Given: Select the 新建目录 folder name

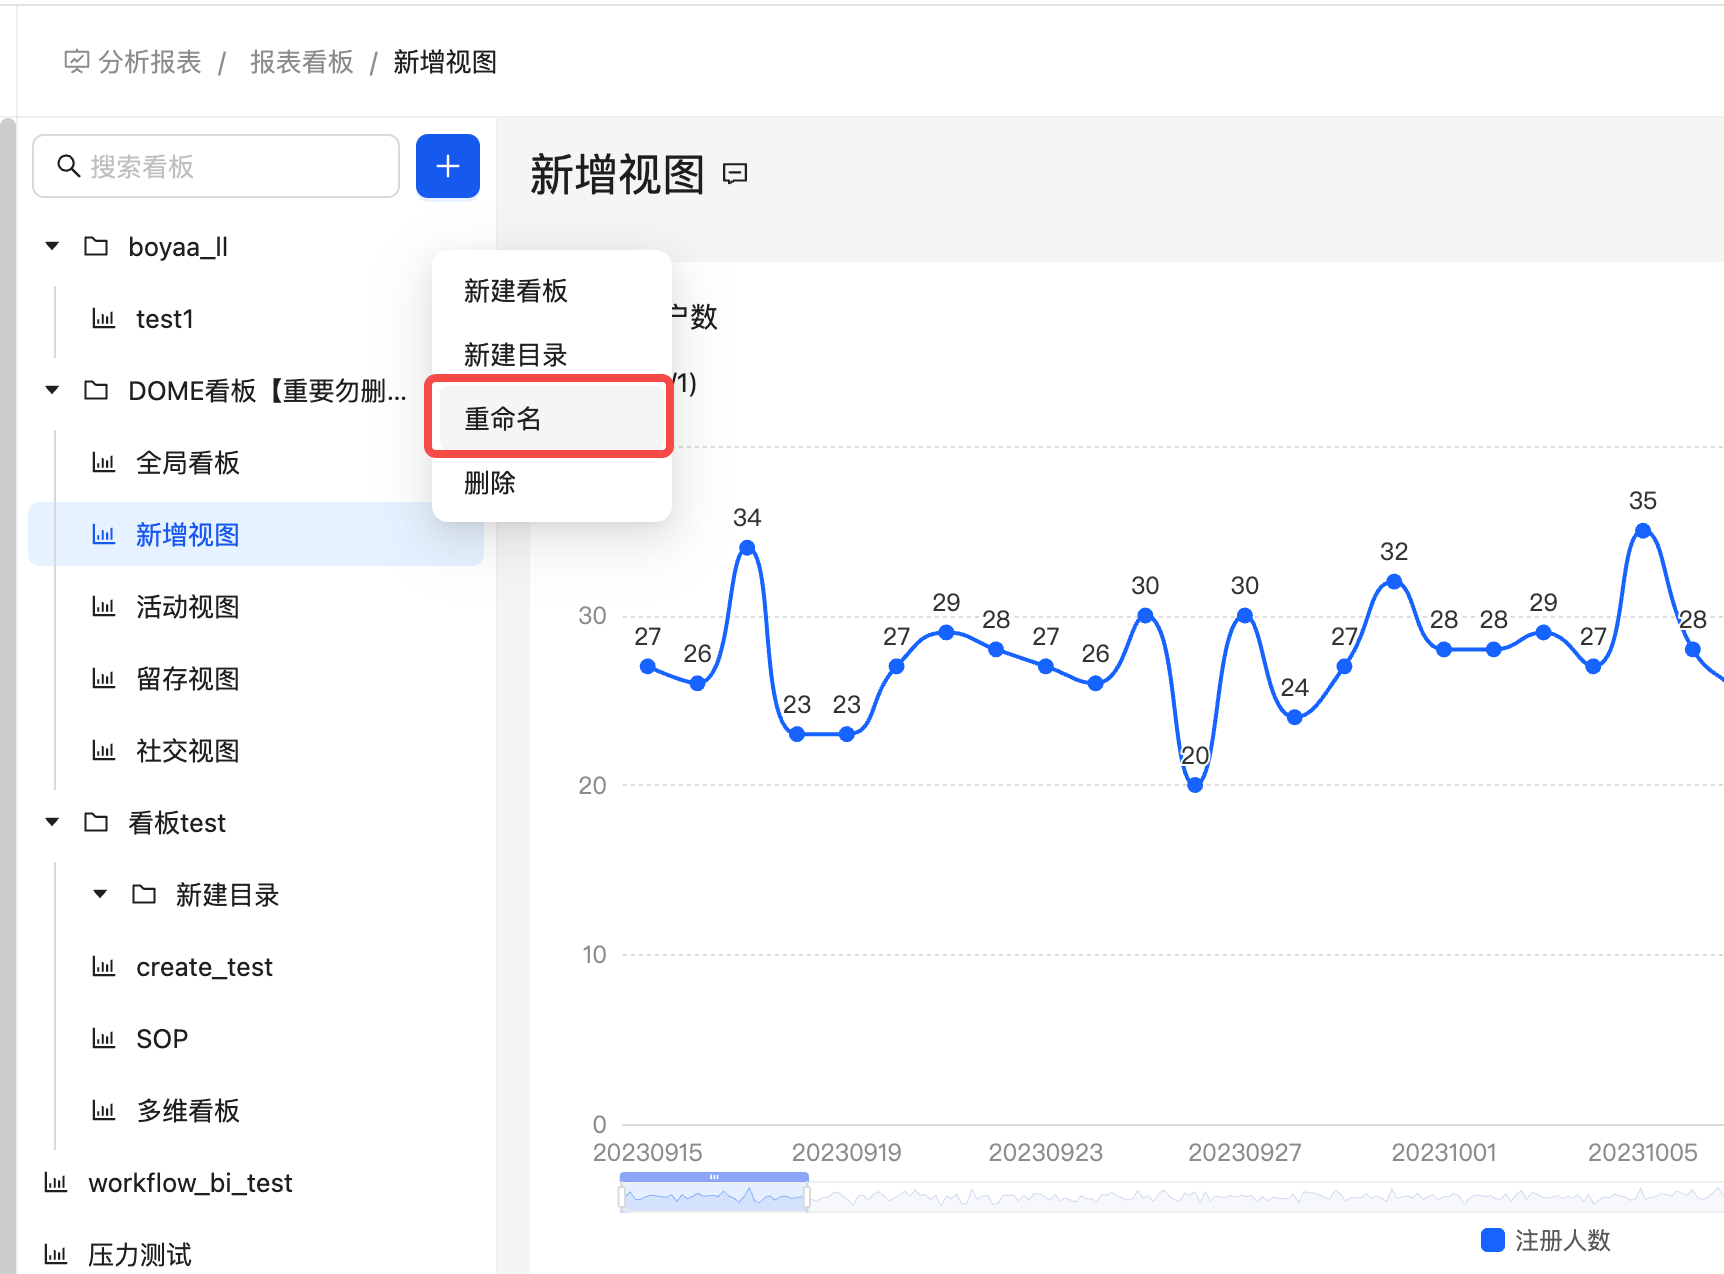Looking at the screenshot, I should 227,895.
